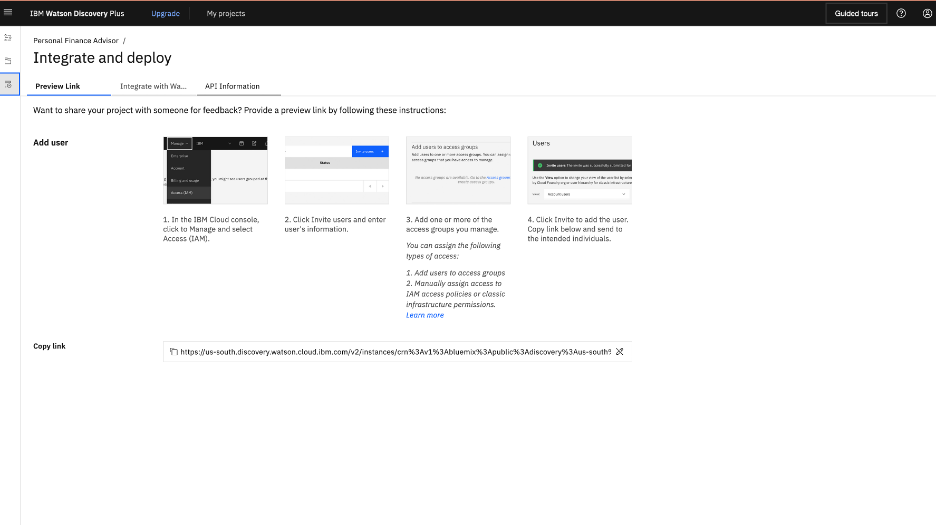This screenshot has height=526, width=936.
Task: Open the help question mark icon
Action: point(901,13)
